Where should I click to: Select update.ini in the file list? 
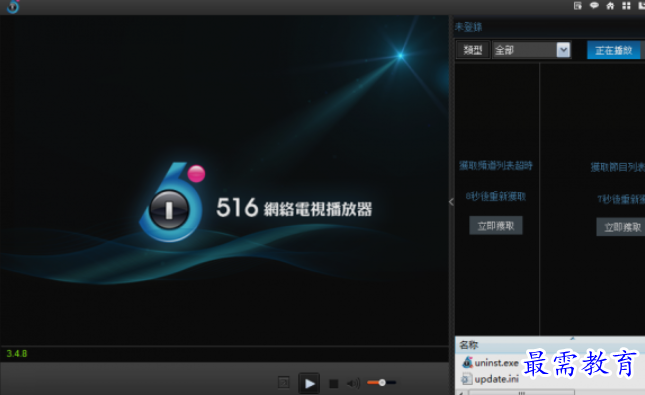tap(490, 379)
